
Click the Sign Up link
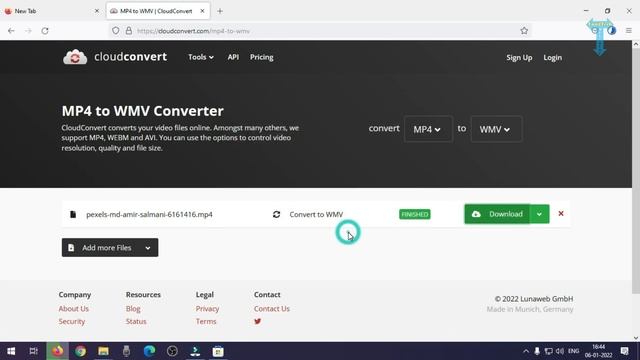(x=519, y=58)
